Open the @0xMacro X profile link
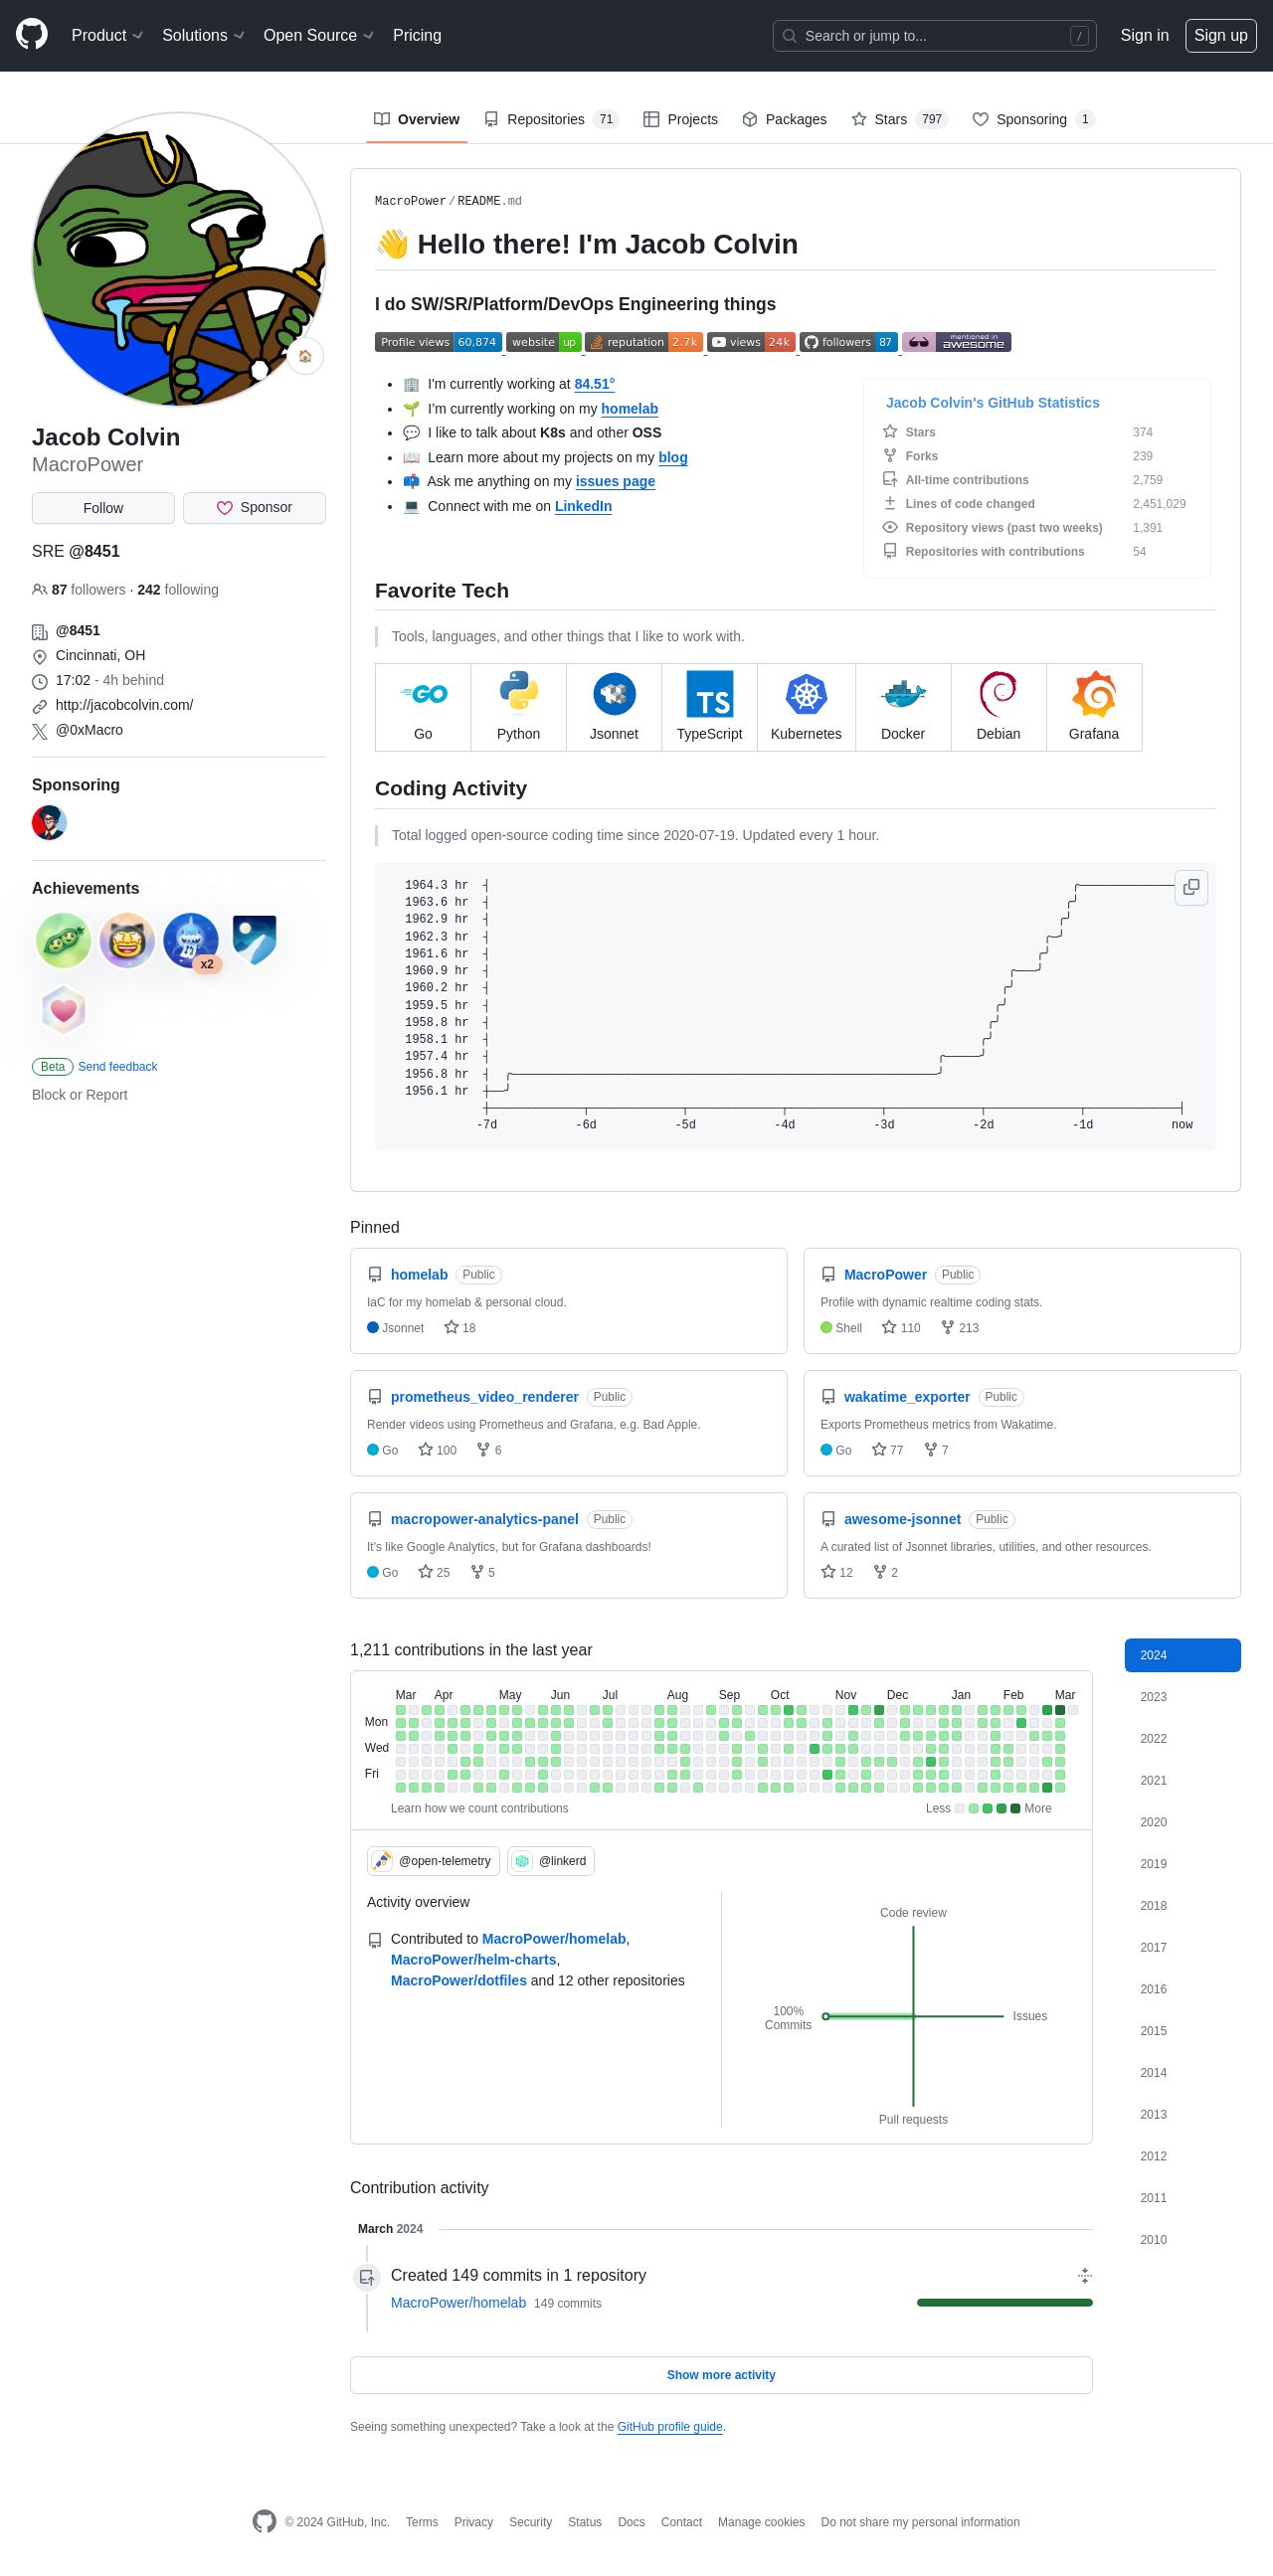1273x2576 pixels. tap(89, 730)
